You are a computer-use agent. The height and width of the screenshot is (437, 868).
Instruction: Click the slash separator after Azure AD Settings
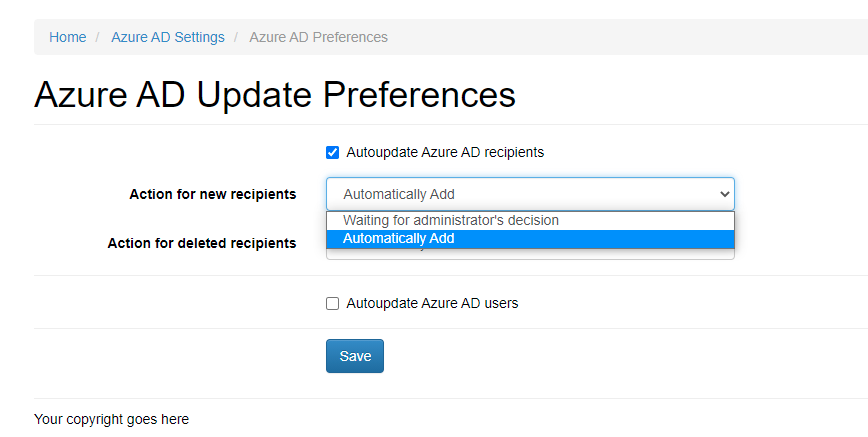[236, 37]
